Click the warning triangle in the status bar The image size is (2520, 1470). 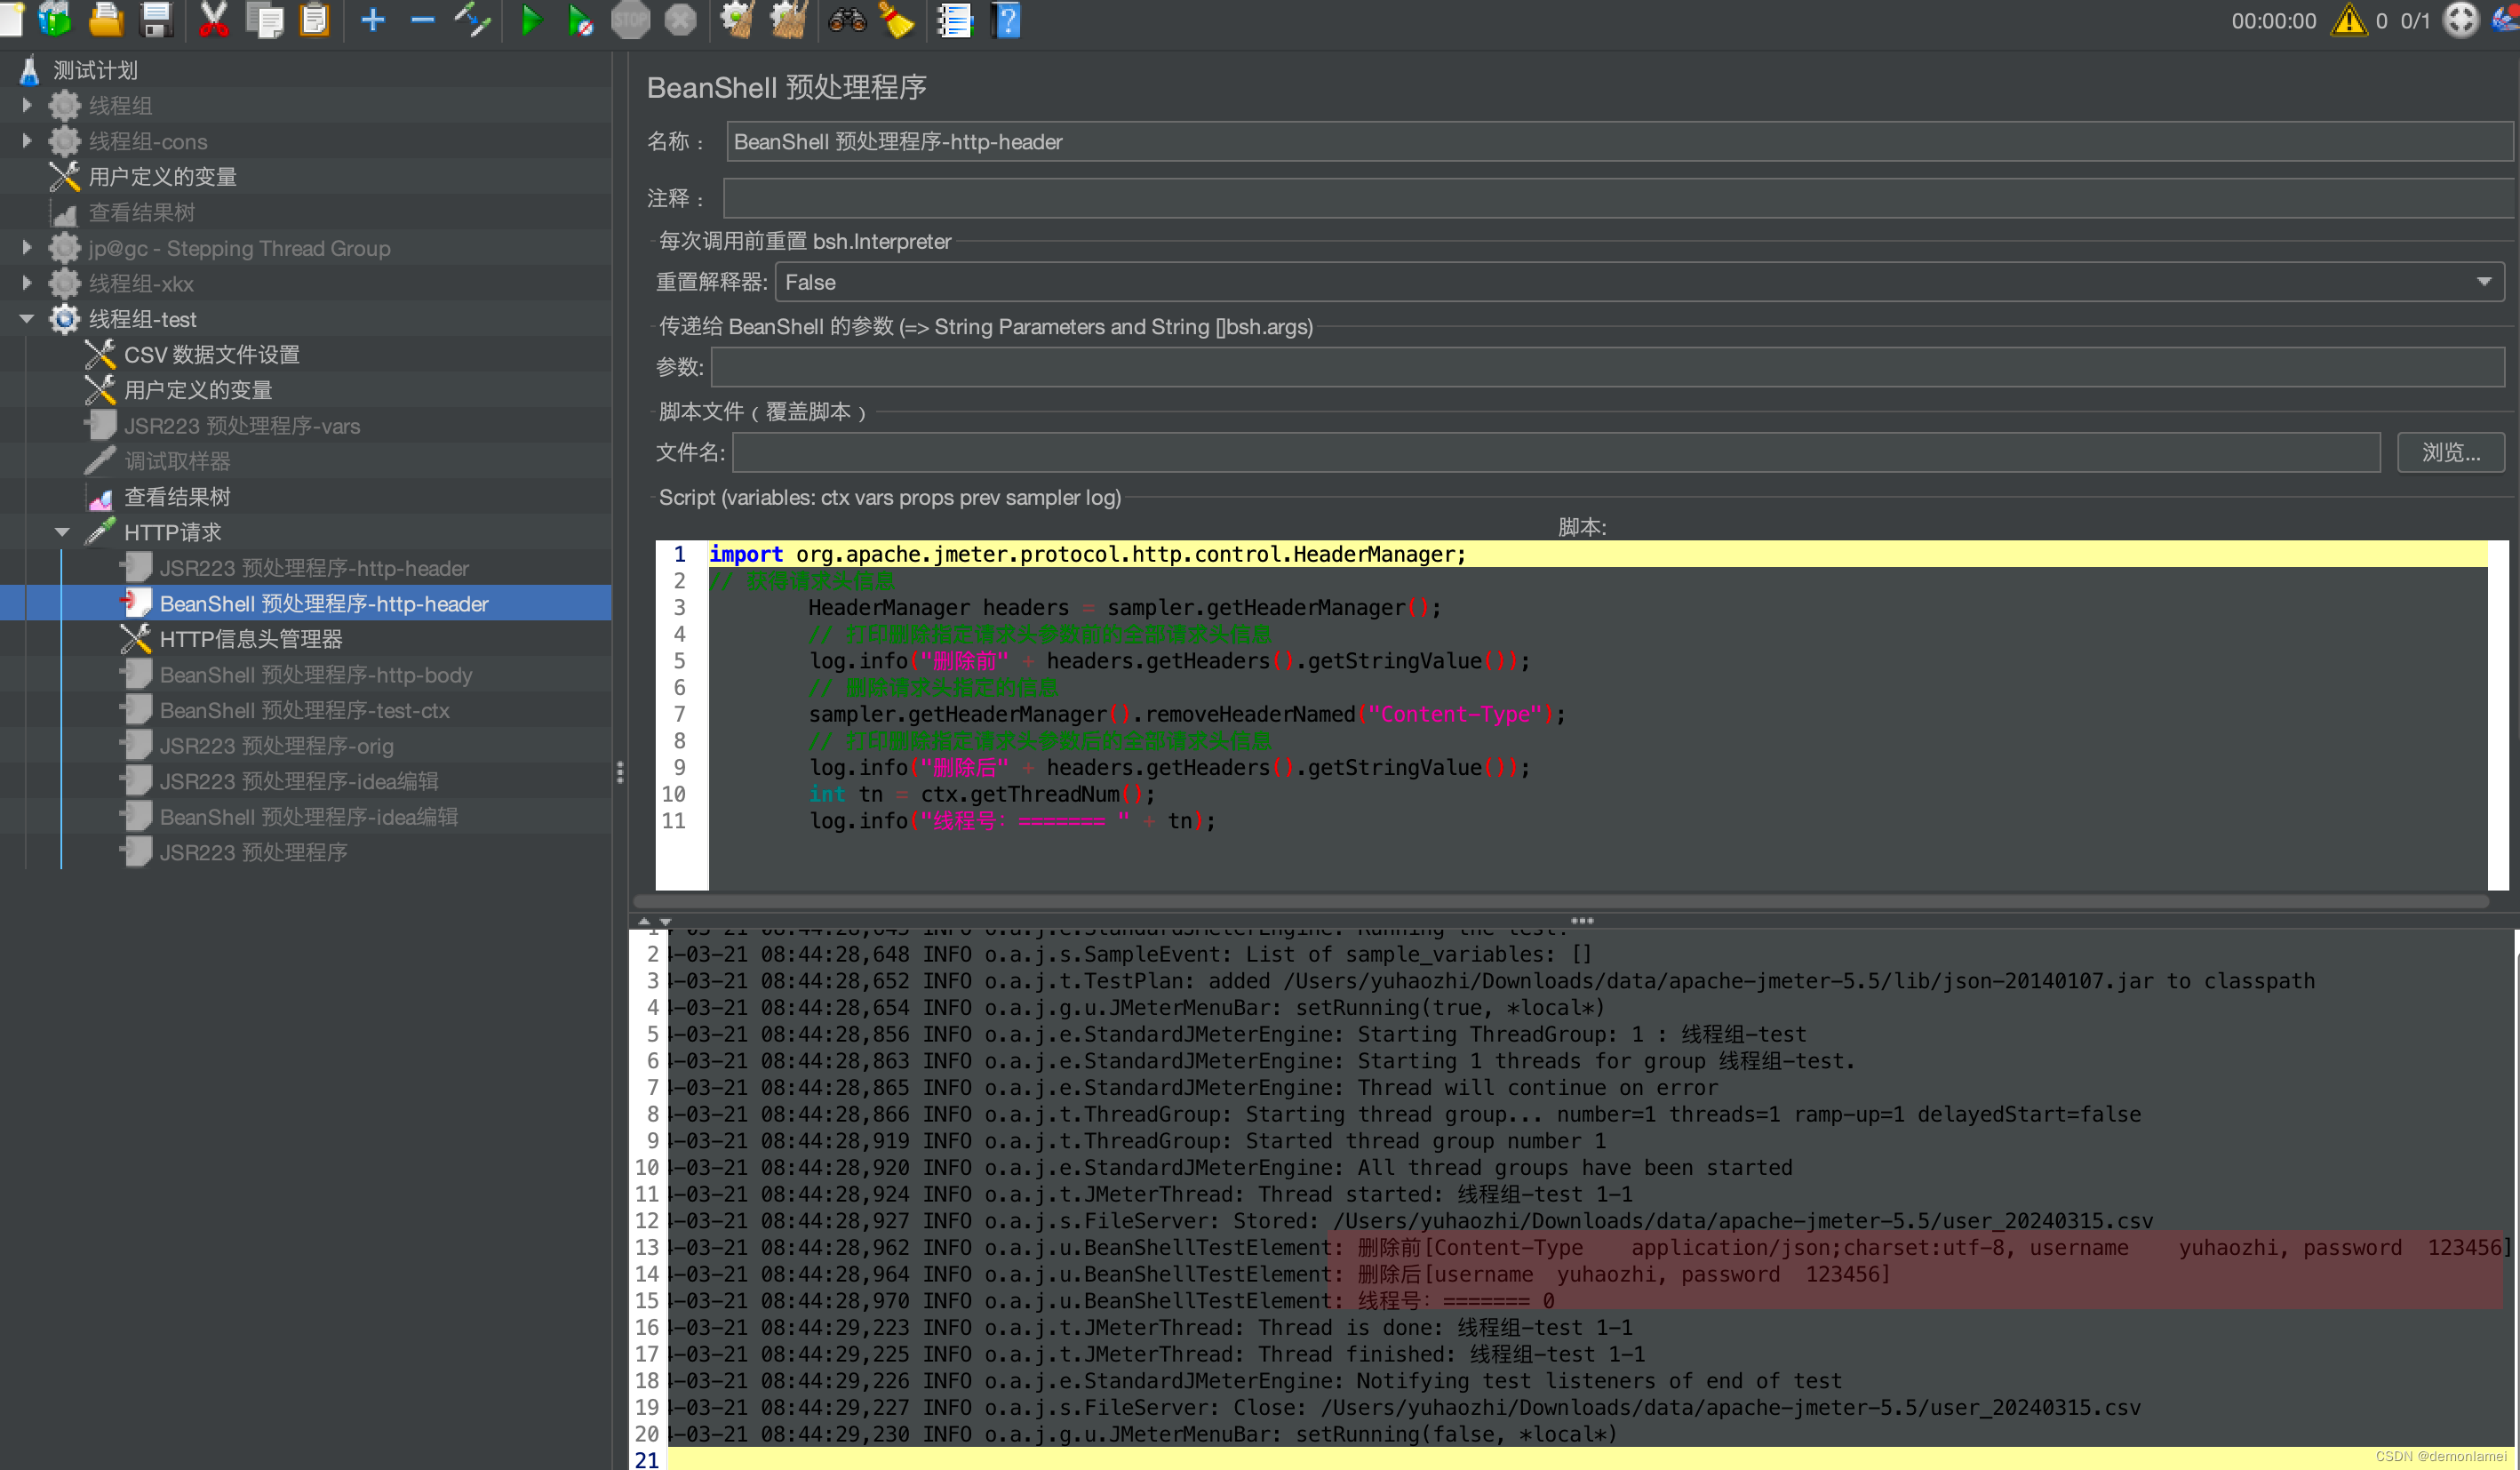pos(2348,20)
